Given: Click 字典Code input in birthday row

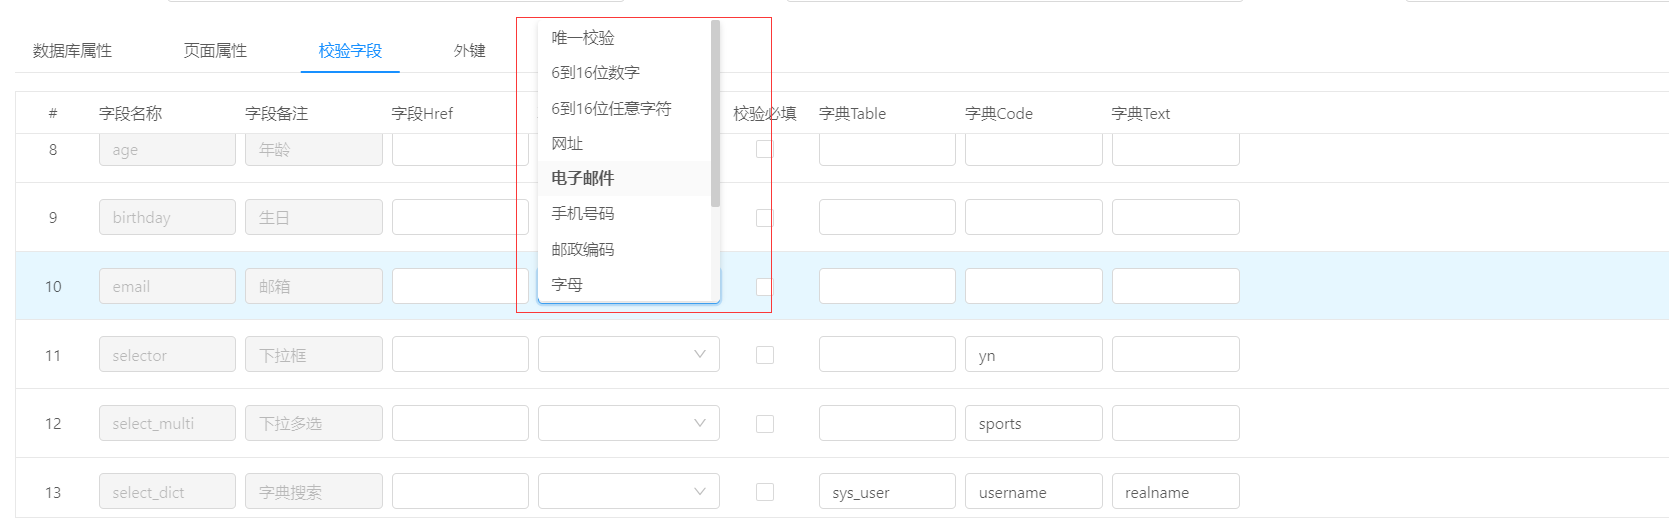Looking at the screenshot, I should (1034, 217).
